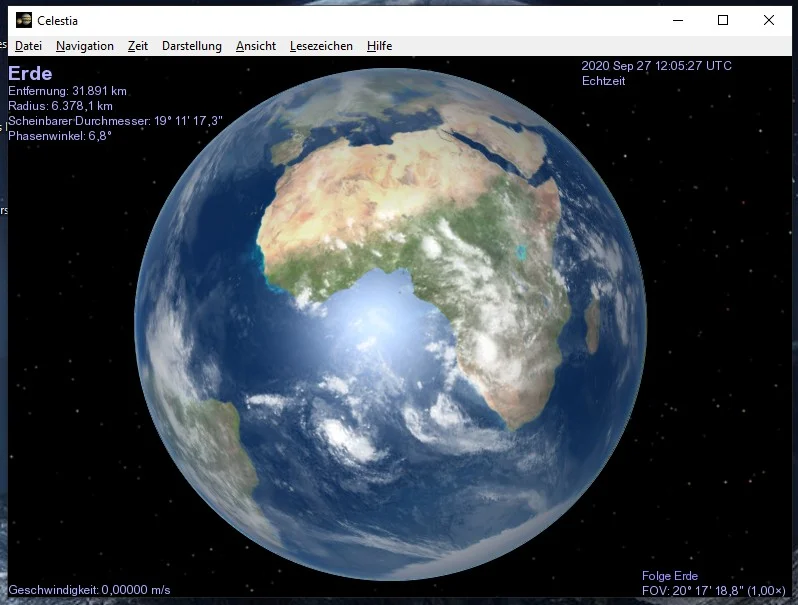Click the Geschwindigkeit: 0,00000 m/s readout

pos(89,590)
